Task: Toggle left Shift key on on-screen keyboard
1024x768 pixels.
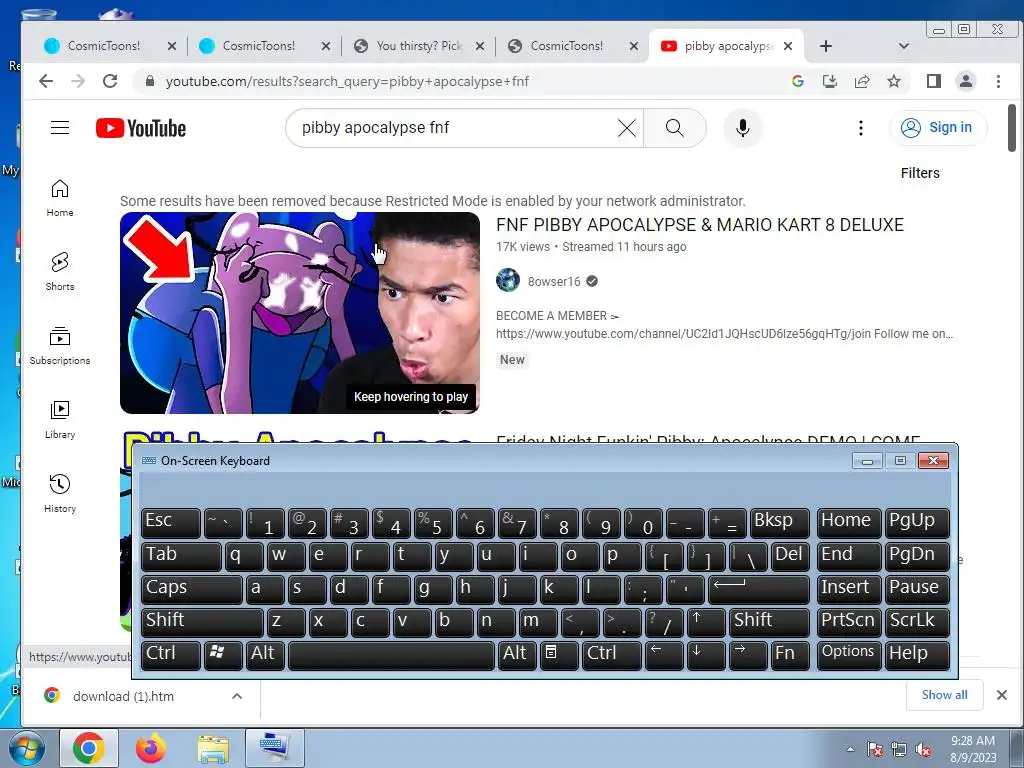Action: [202, 622]
